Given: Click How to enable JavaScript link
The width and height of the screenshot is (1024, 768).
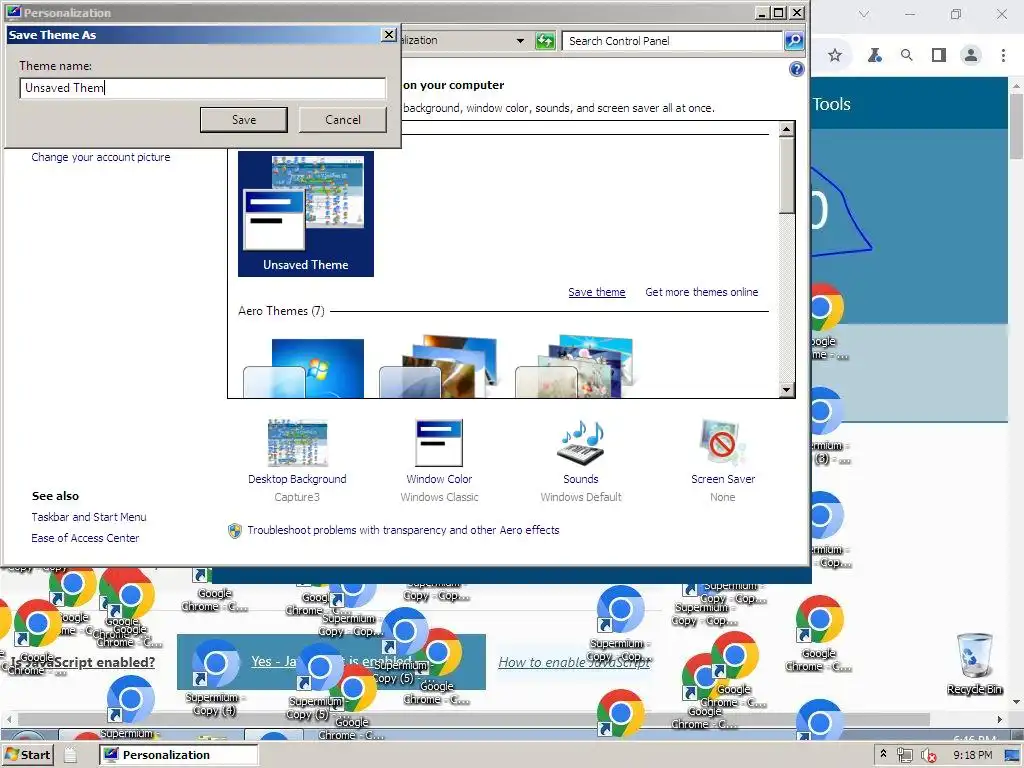Looking at the screenshot, I should coord(575,662).
